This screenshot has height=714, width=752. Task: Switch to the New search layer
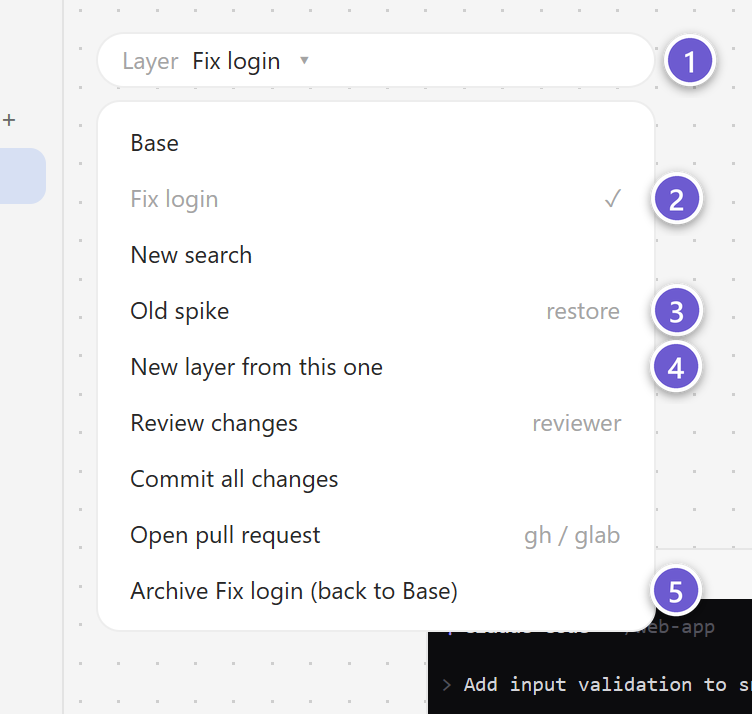pos(376,255)
